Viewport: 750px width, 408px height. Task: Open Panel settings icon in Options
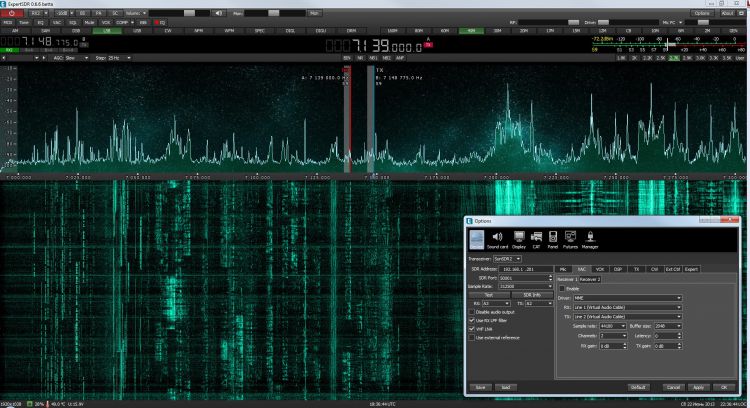[x=552, y=240]
